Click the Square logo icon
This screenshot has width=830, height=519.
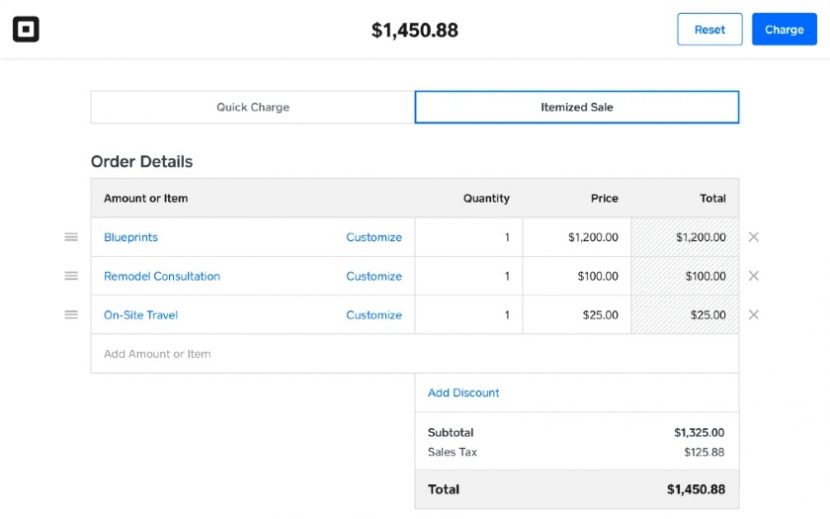(x=26, y=30)
